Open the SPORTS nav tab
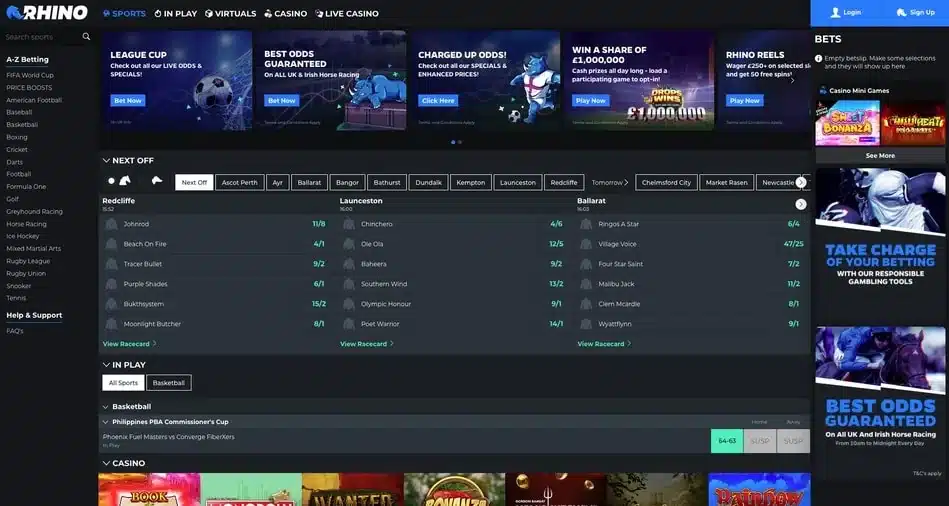Viewport: 949px width, 506px height. point(124,13)
